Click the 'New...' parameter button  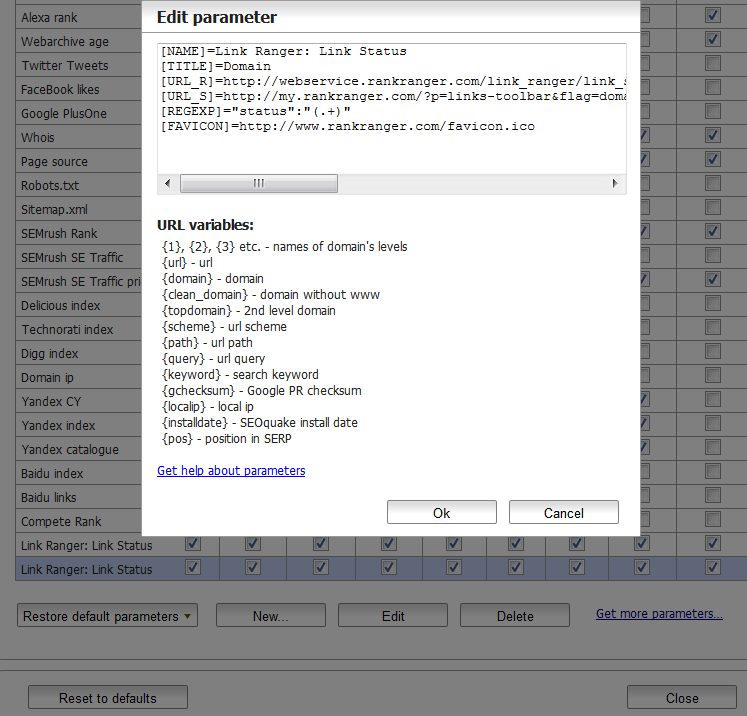pyautogui.click(x=270, y=616)
